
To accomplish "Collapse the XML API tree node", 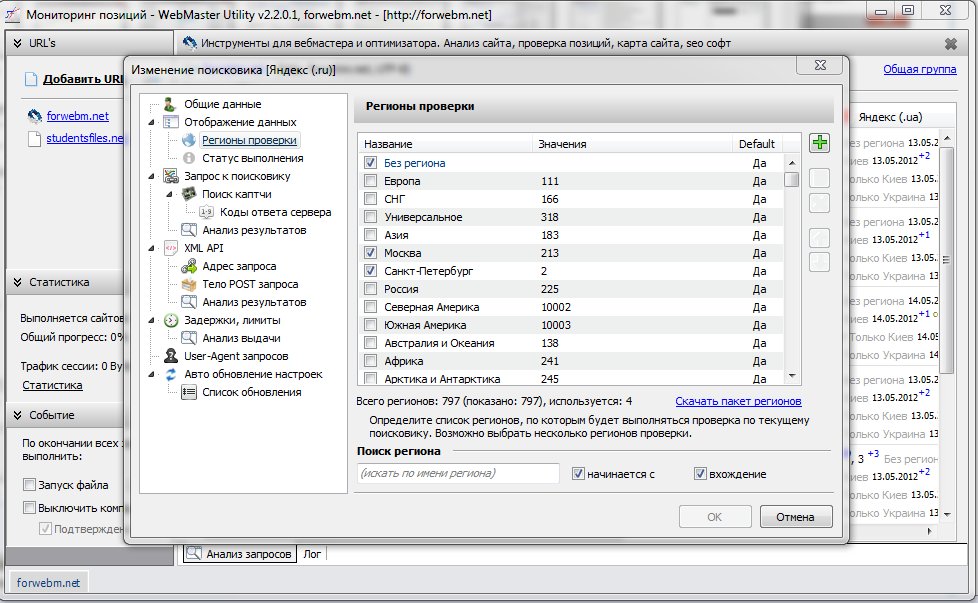I will (x=152, y=248).
